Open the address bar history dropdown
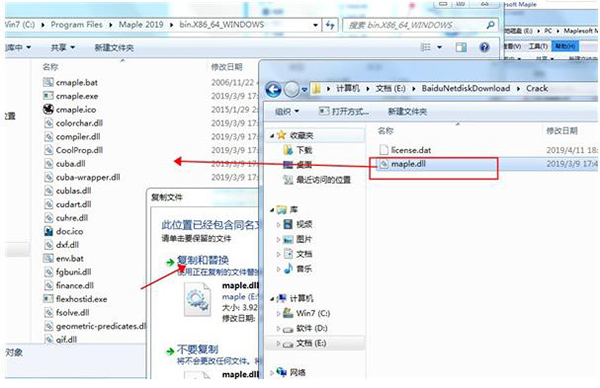The image size is (600, 388). coord(315,25)
